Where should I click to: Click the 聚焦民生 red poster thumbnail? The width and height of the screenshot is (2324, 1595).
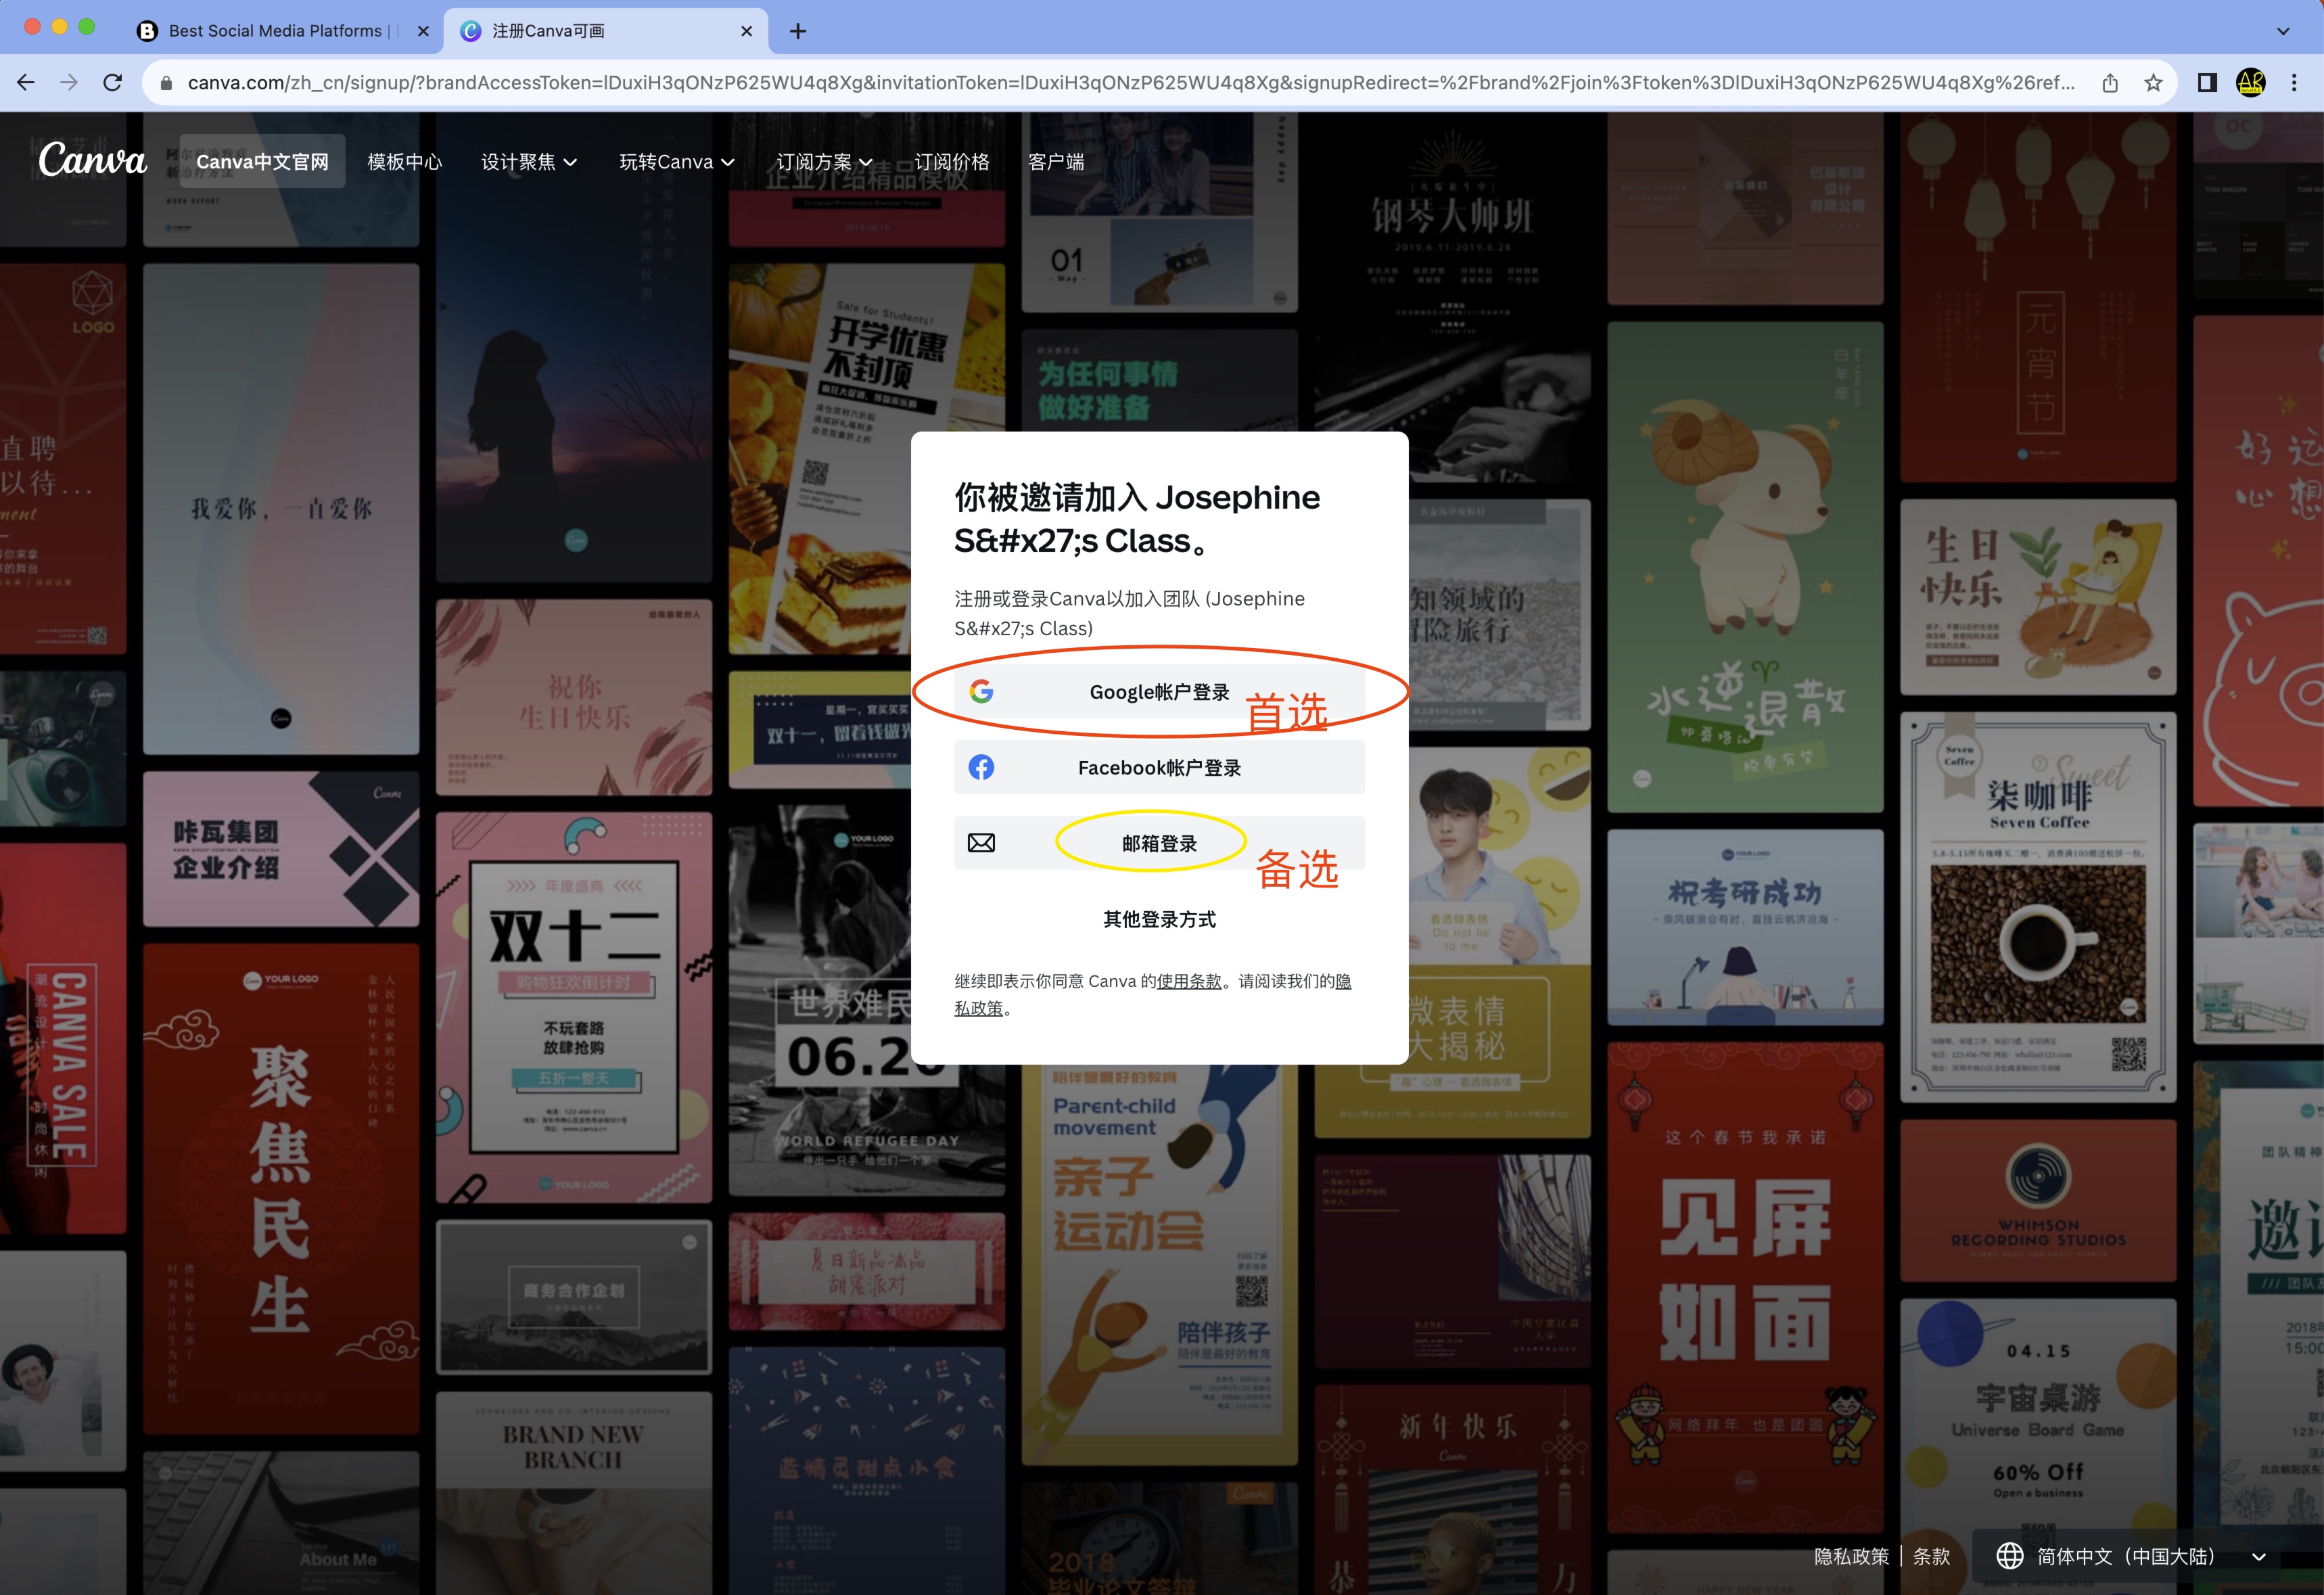(x=281, y=1188)
